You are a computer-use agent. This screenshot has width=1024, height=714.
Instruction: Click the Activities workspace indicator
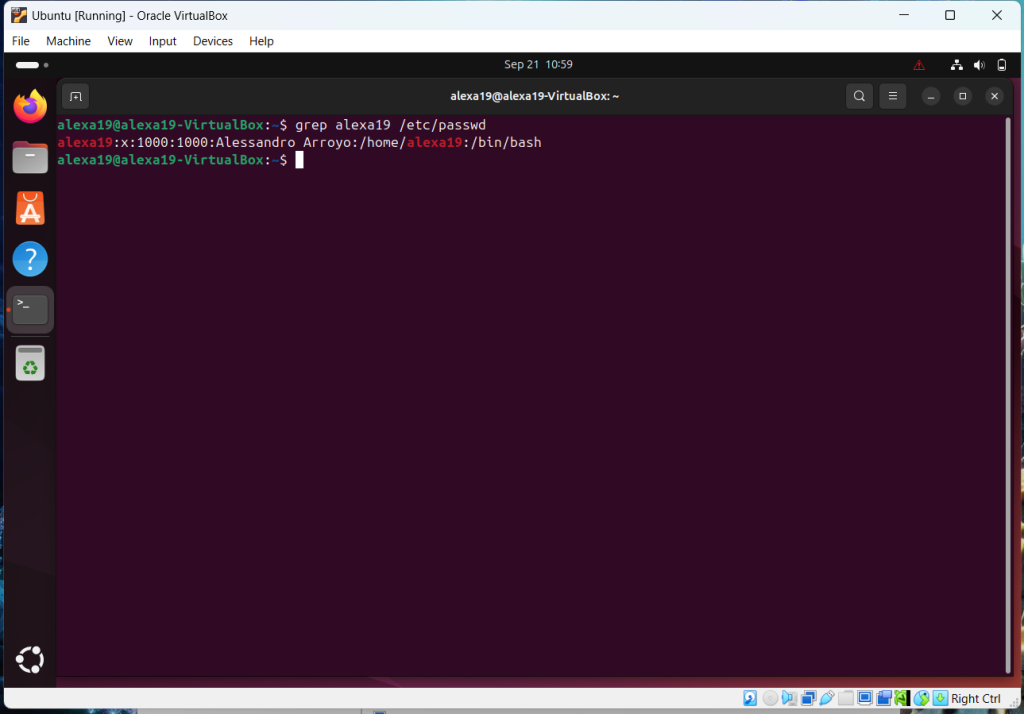click(32, 65)
